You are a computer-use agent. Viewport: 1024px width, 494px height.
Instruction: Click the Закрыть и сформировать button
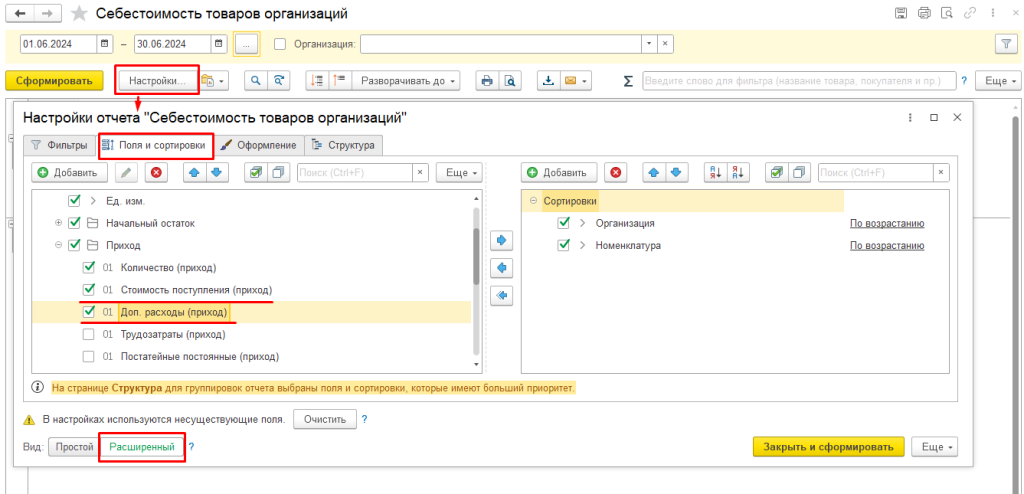pos(828,447)
